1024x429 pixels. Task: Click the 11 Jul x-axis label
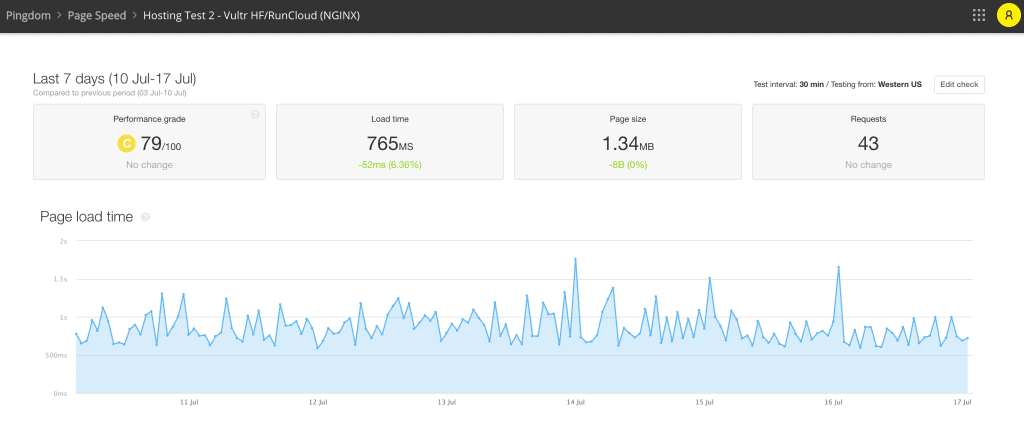(x=189, y=402)
